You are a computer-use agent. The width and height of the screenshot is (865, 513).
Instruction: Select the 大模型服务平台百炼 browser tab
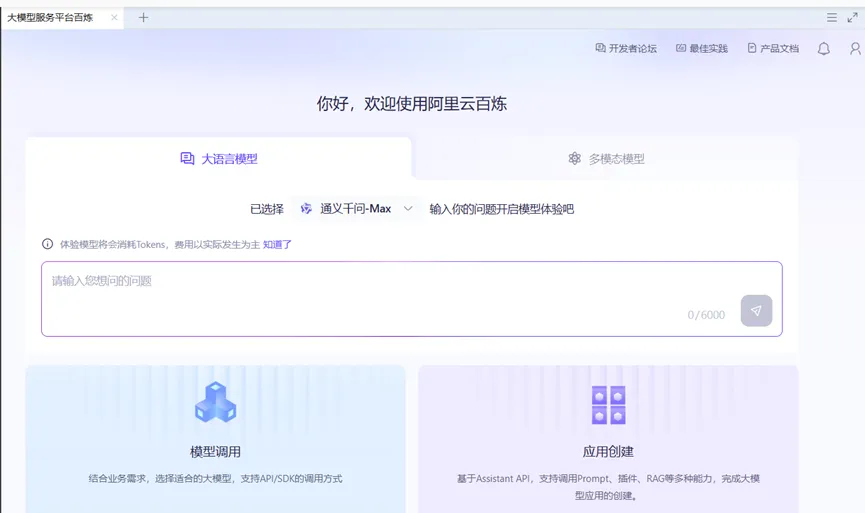click(x=62, y=18)
